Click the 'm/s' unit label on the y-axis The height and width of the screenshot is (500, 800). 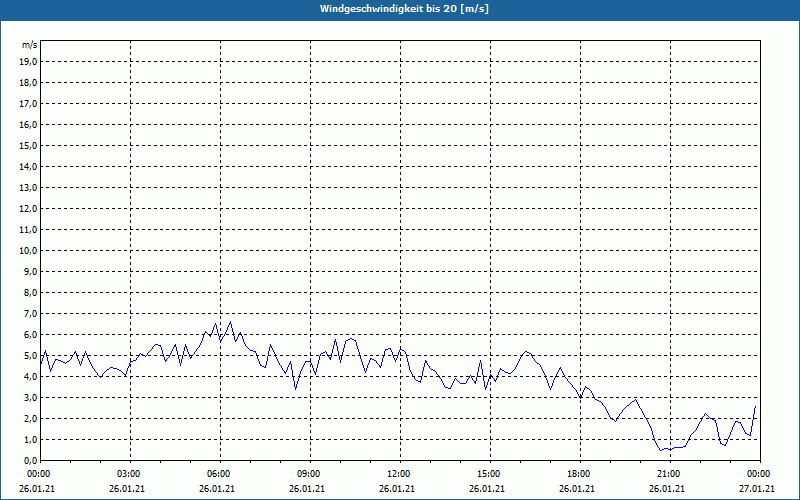[30, 45]
